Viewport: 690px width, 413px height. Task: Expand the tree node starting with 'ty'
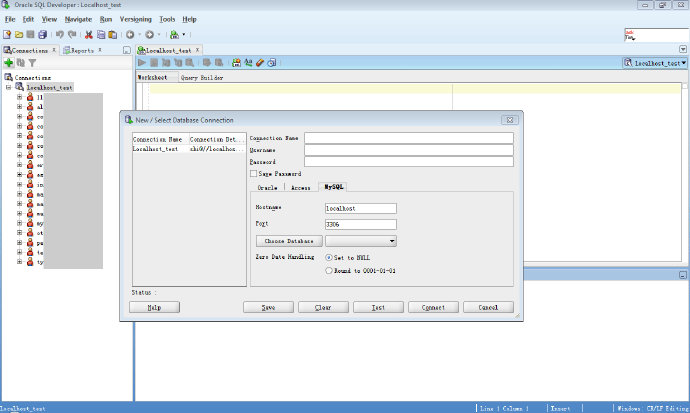pyautogui.click(x=19, y=262)
